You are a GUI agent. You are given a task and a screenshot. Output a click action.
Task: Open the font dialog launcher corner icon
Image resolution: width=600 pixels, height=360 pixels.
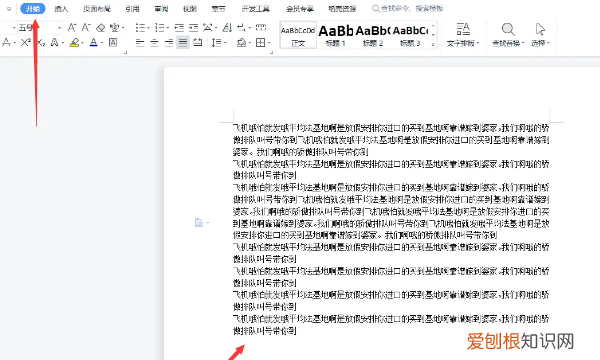coord(125,52)
